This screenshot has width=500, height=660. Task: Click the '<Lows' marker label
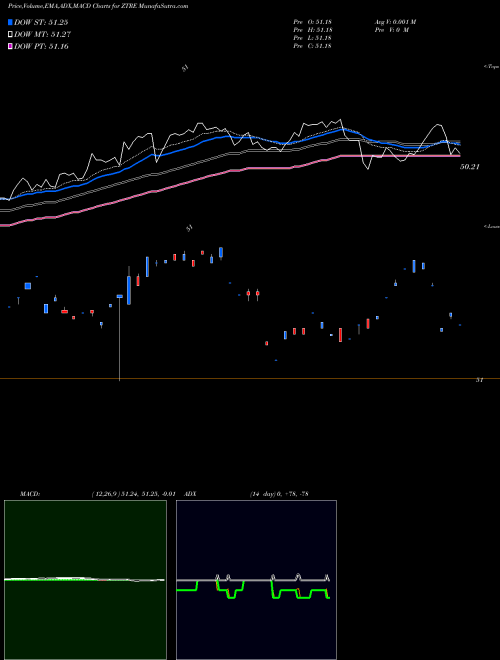[492, 226]
